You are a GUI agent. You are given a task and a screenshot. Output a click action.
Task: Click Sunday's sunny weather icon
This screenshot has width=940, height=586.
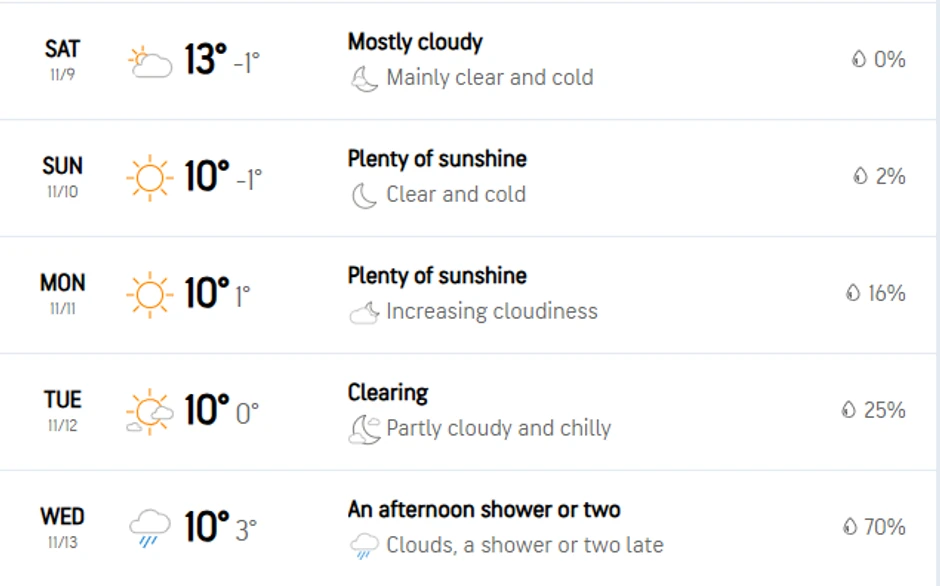click(150, 178)
